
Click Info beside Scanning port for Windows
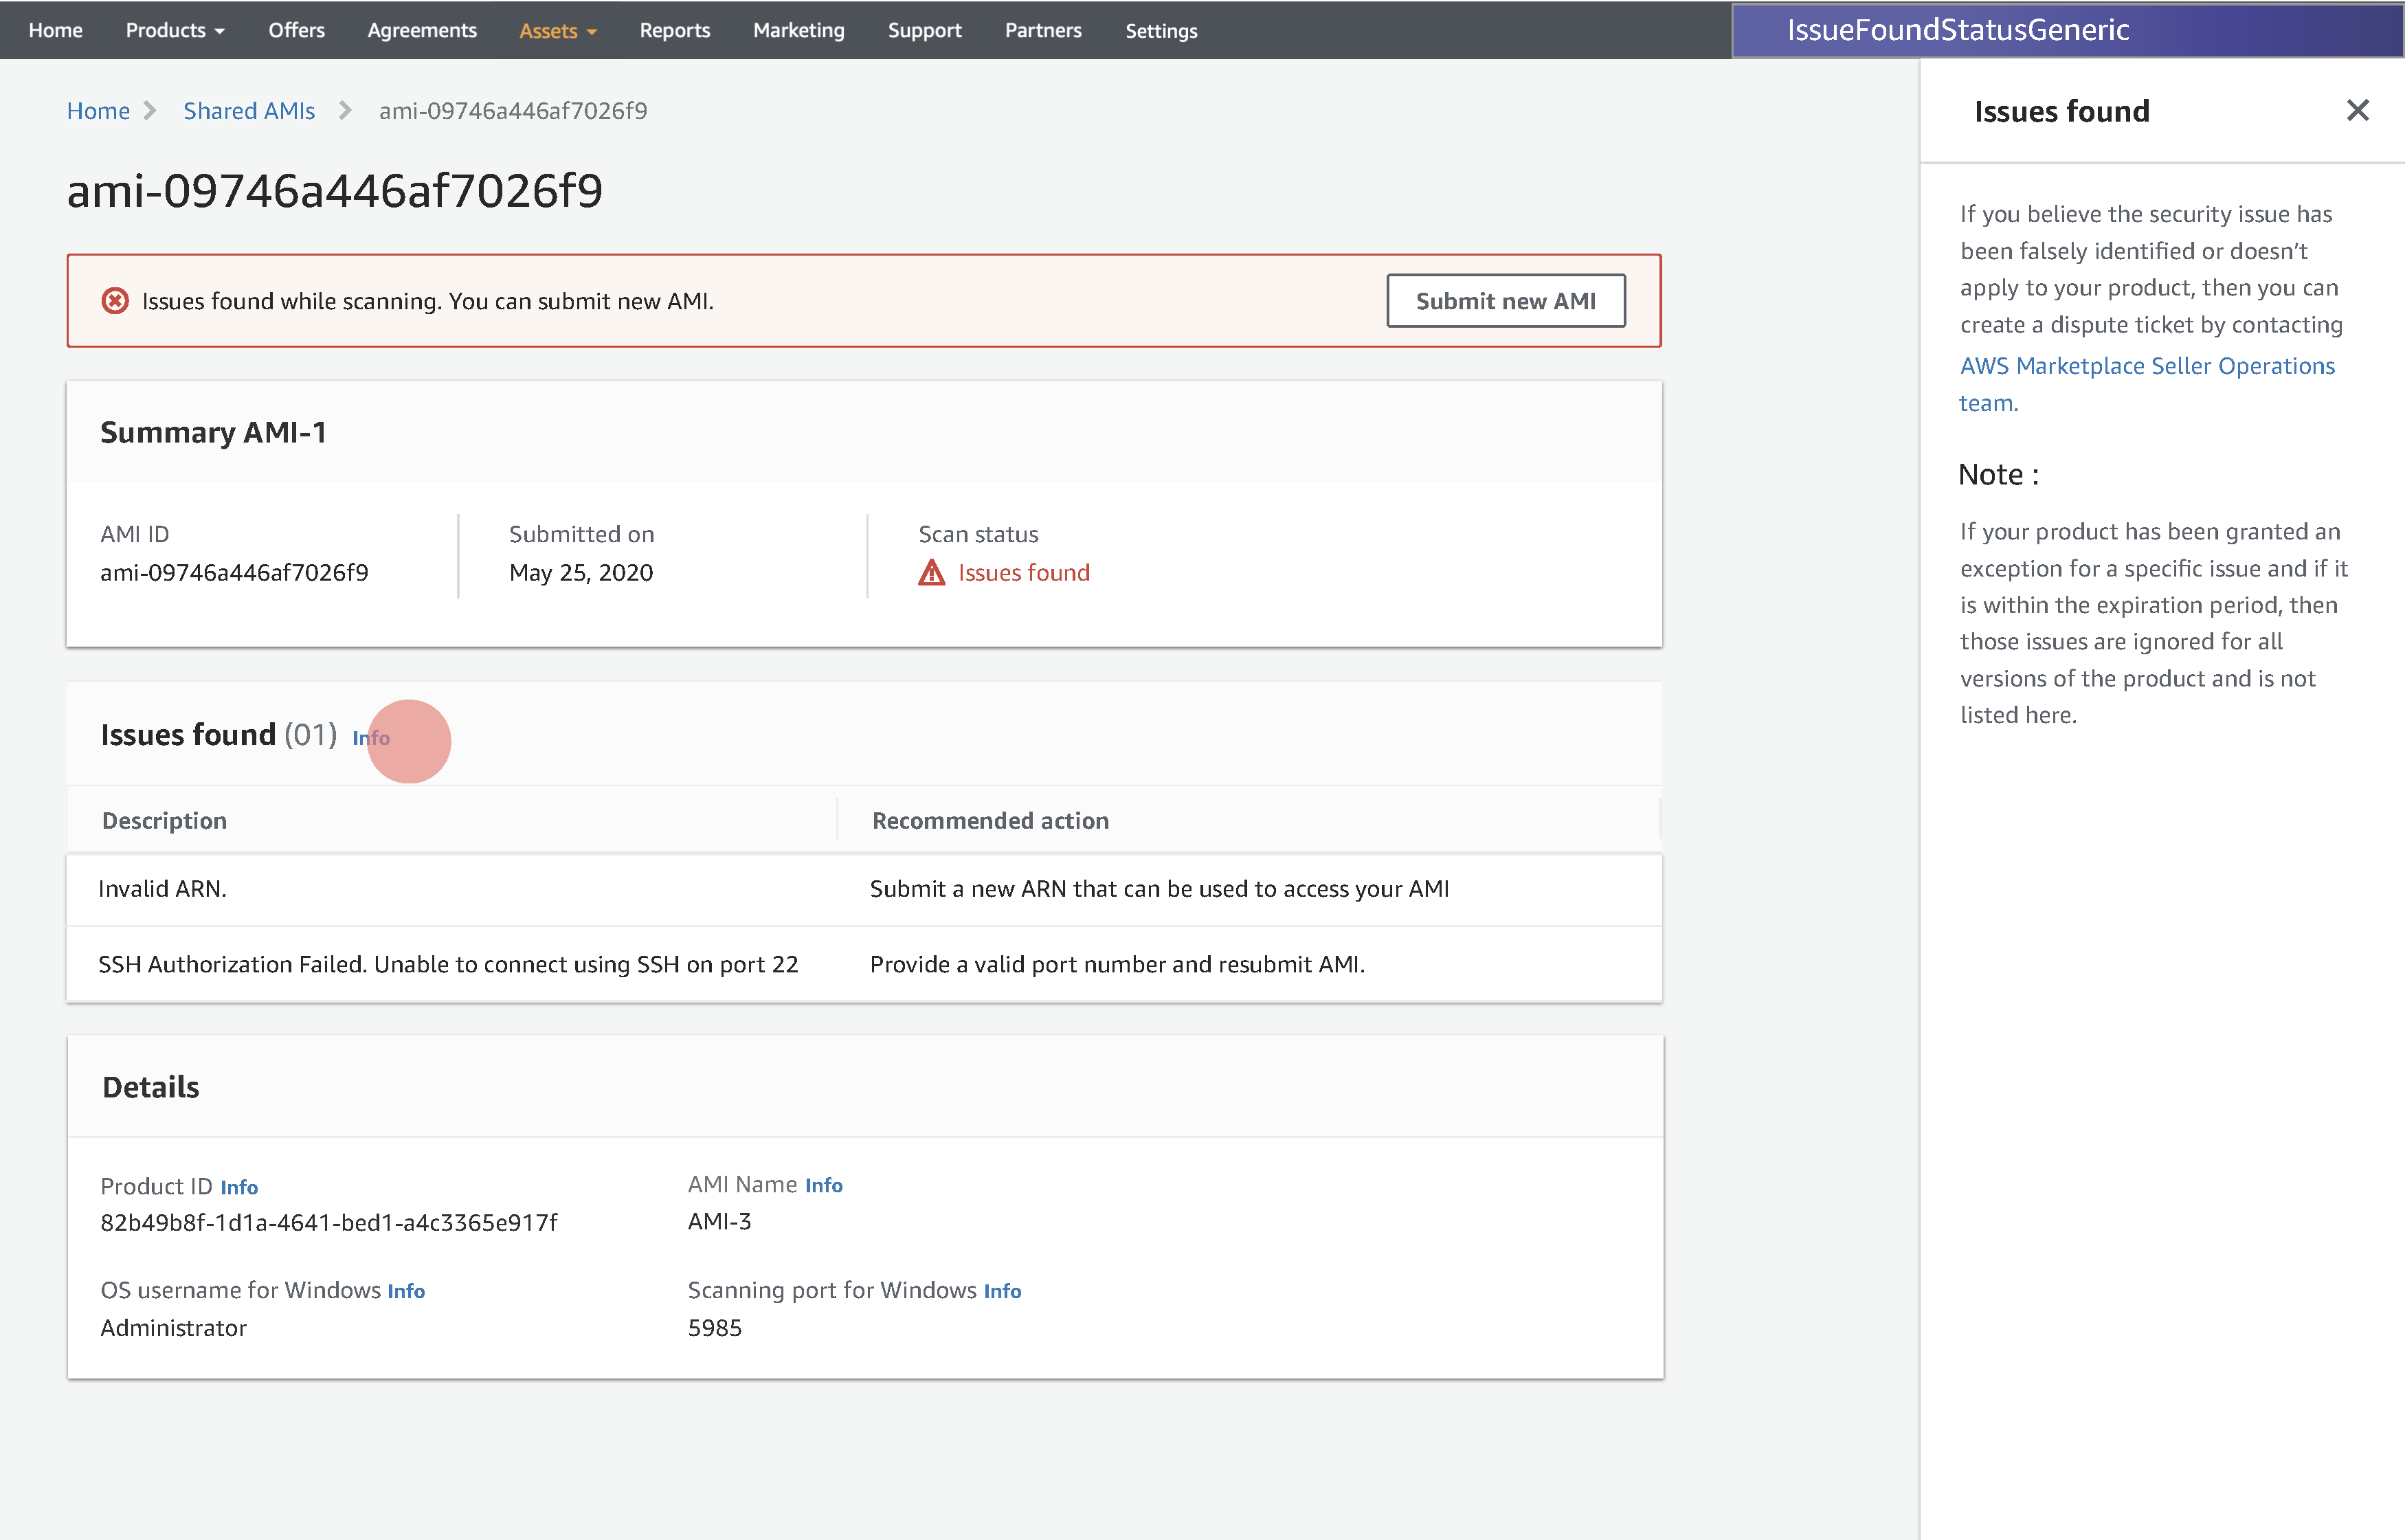pyautogui.click(x=1002, y=1291)
